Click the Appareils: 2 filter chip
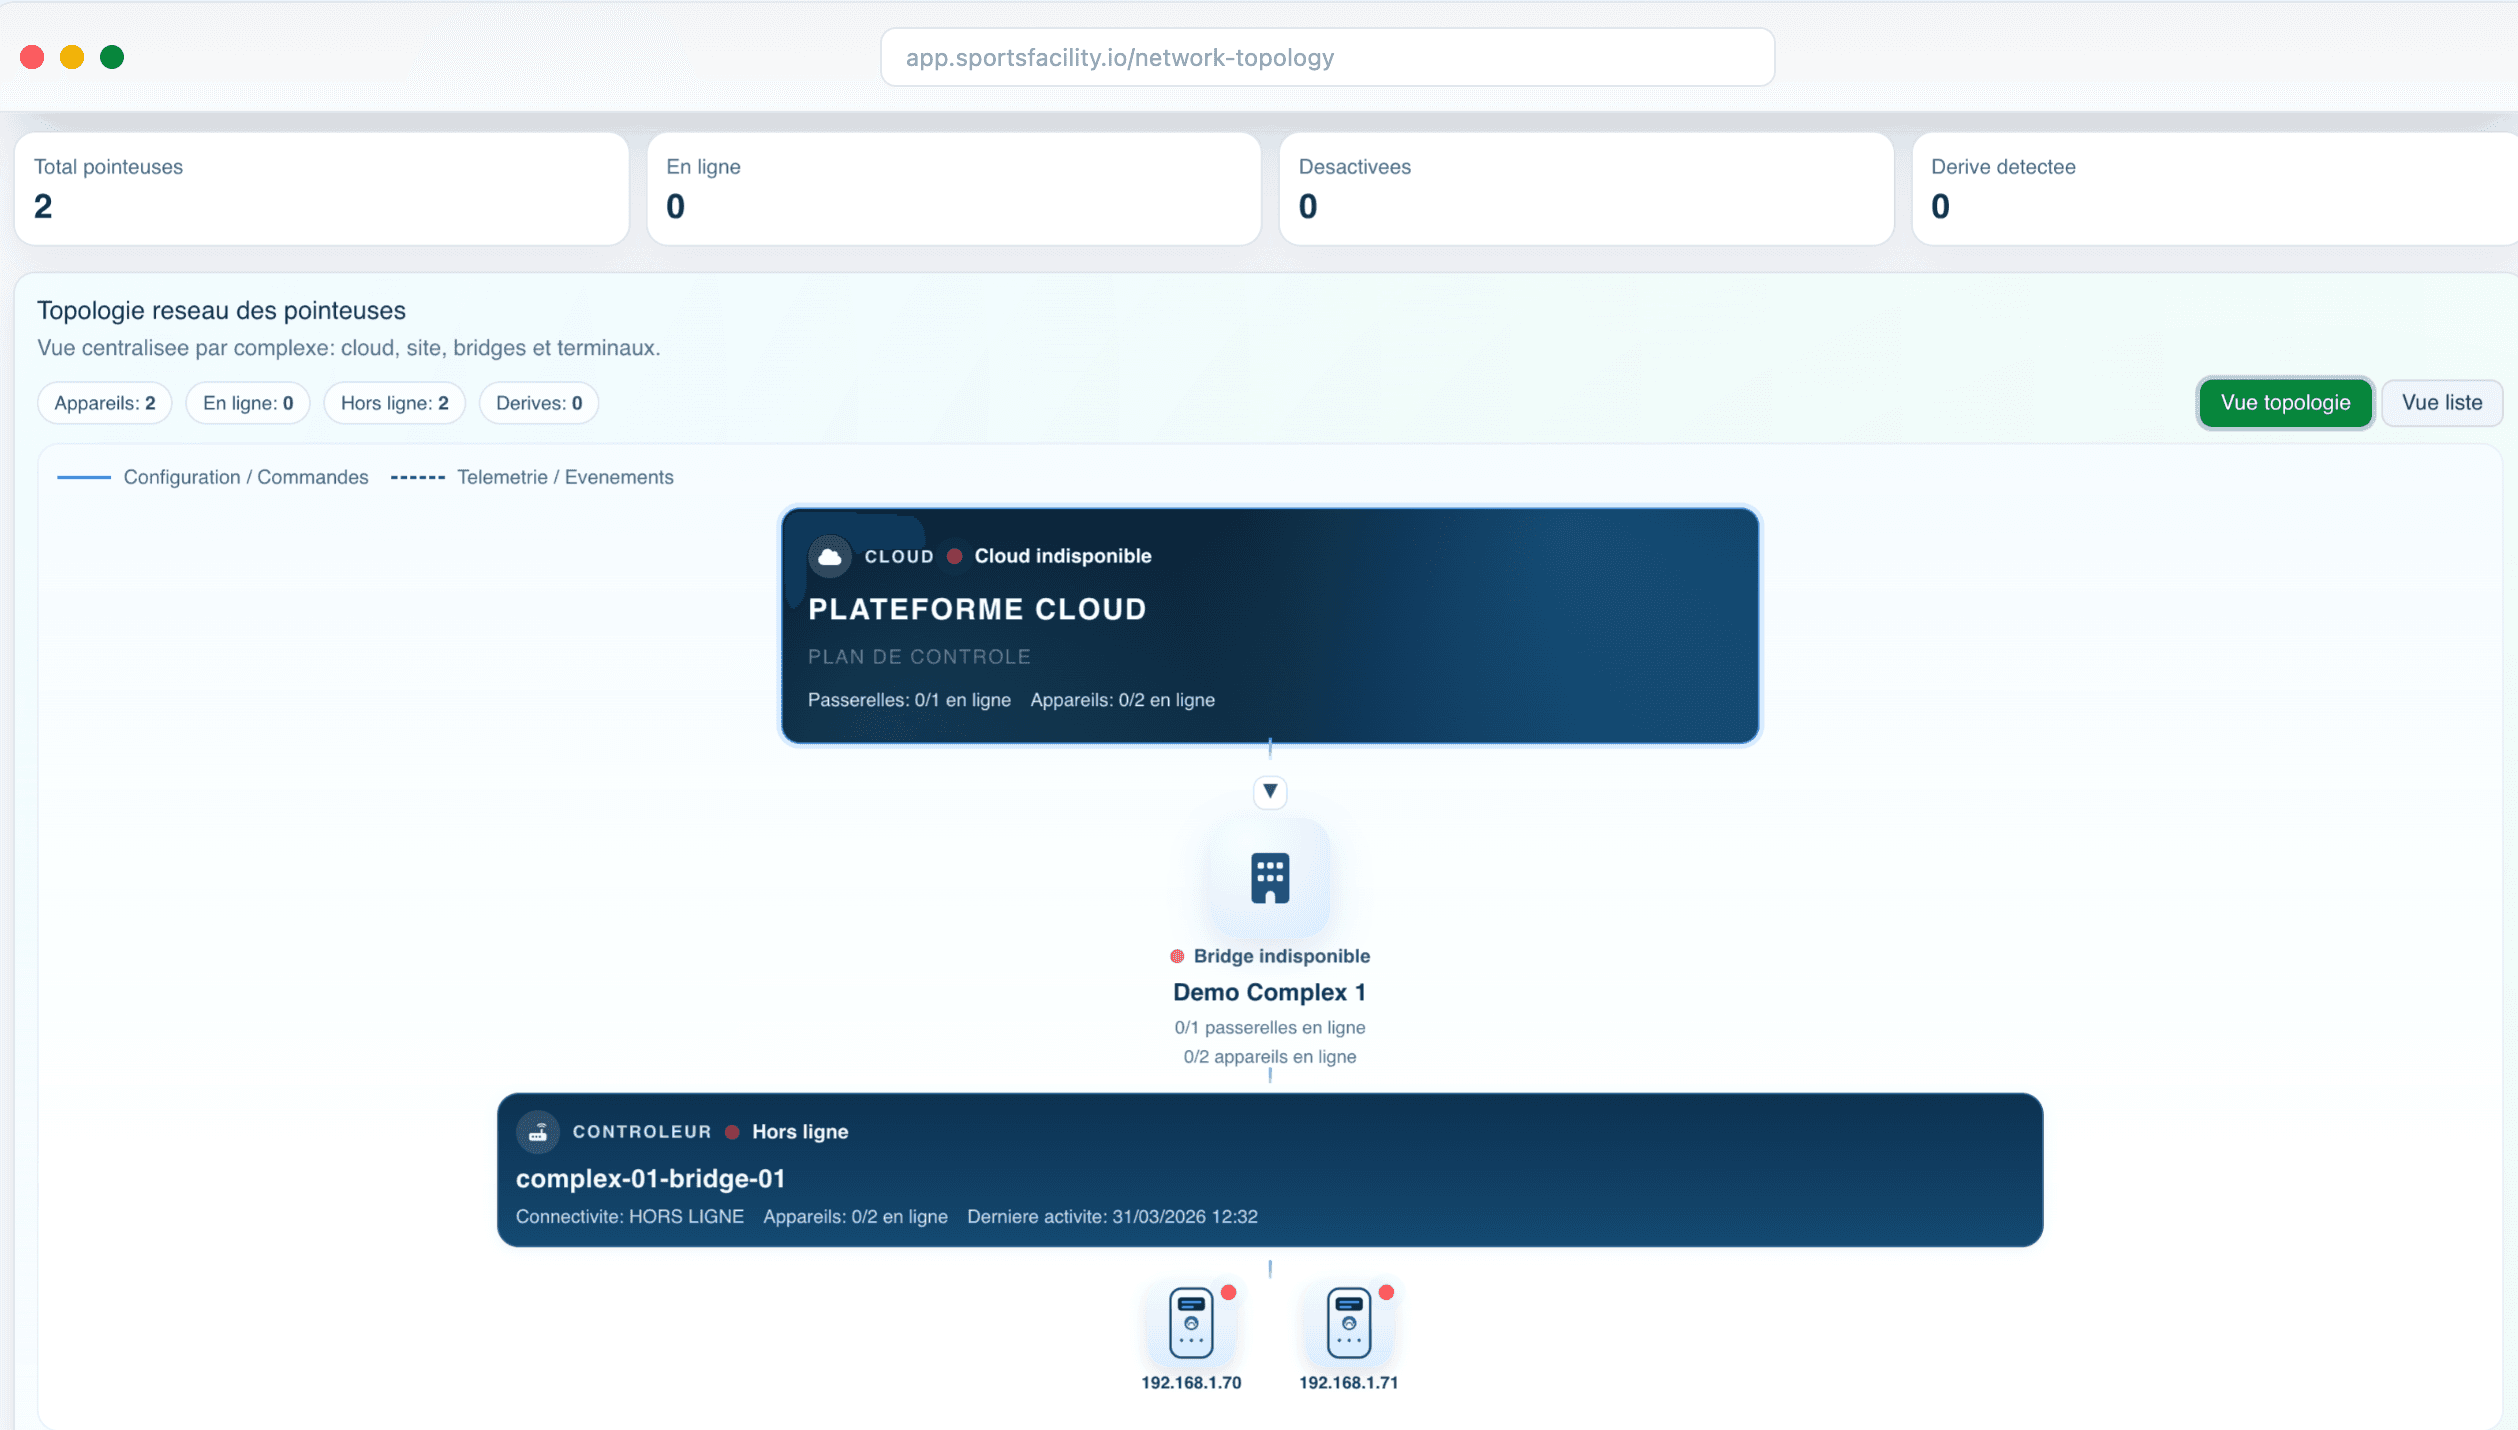 coord(104,403)
